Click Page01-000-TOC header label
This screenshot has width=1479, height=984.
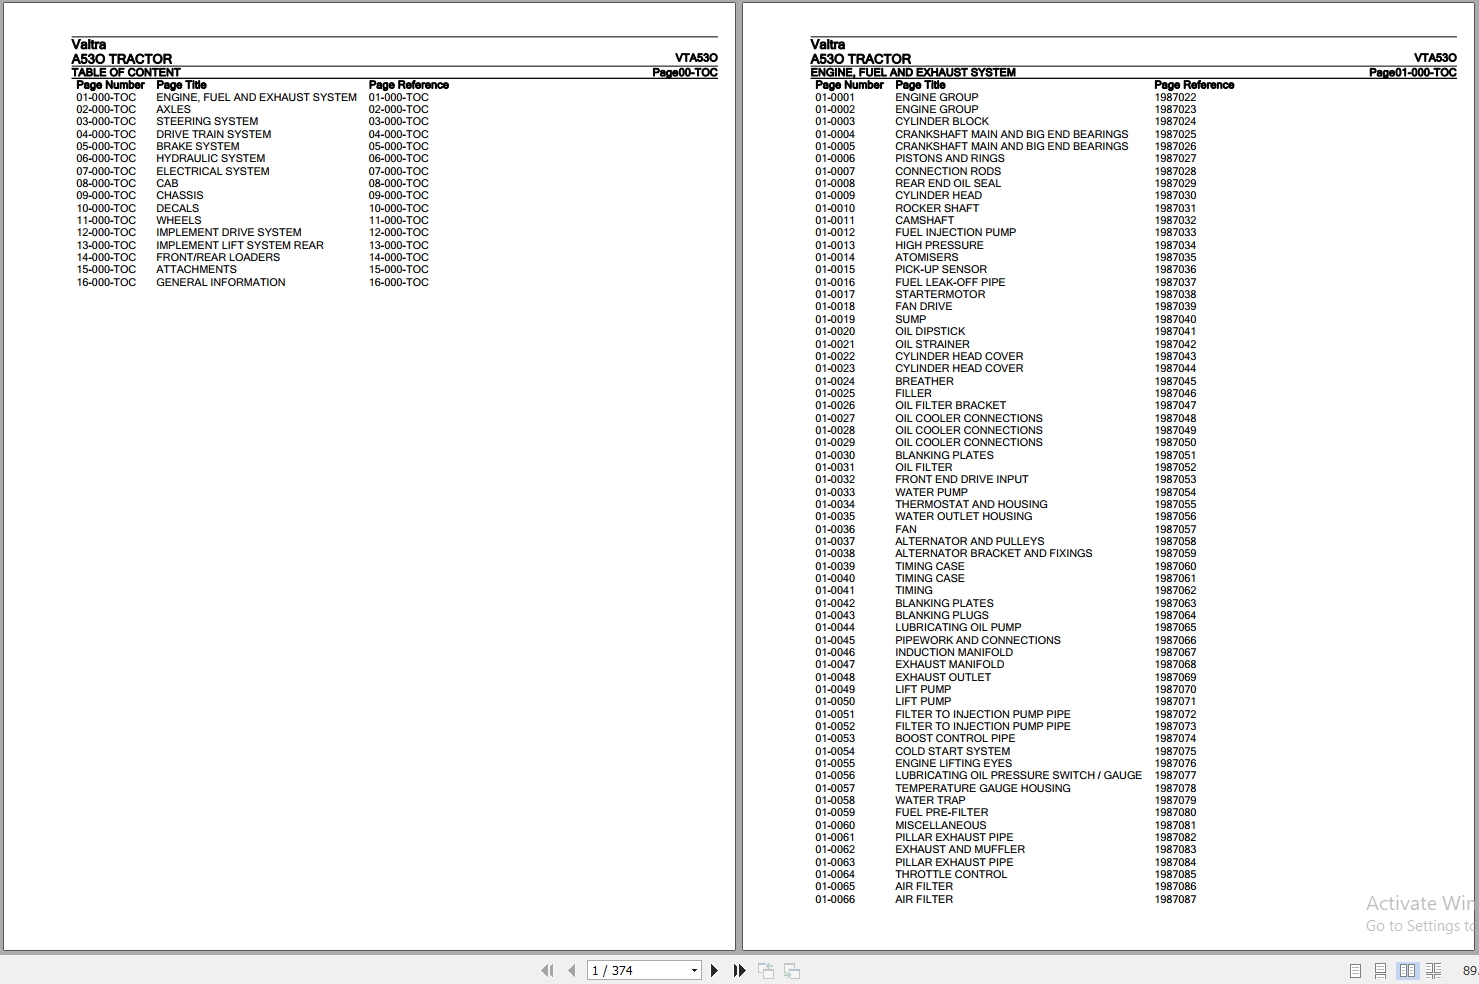(1412, 72)
